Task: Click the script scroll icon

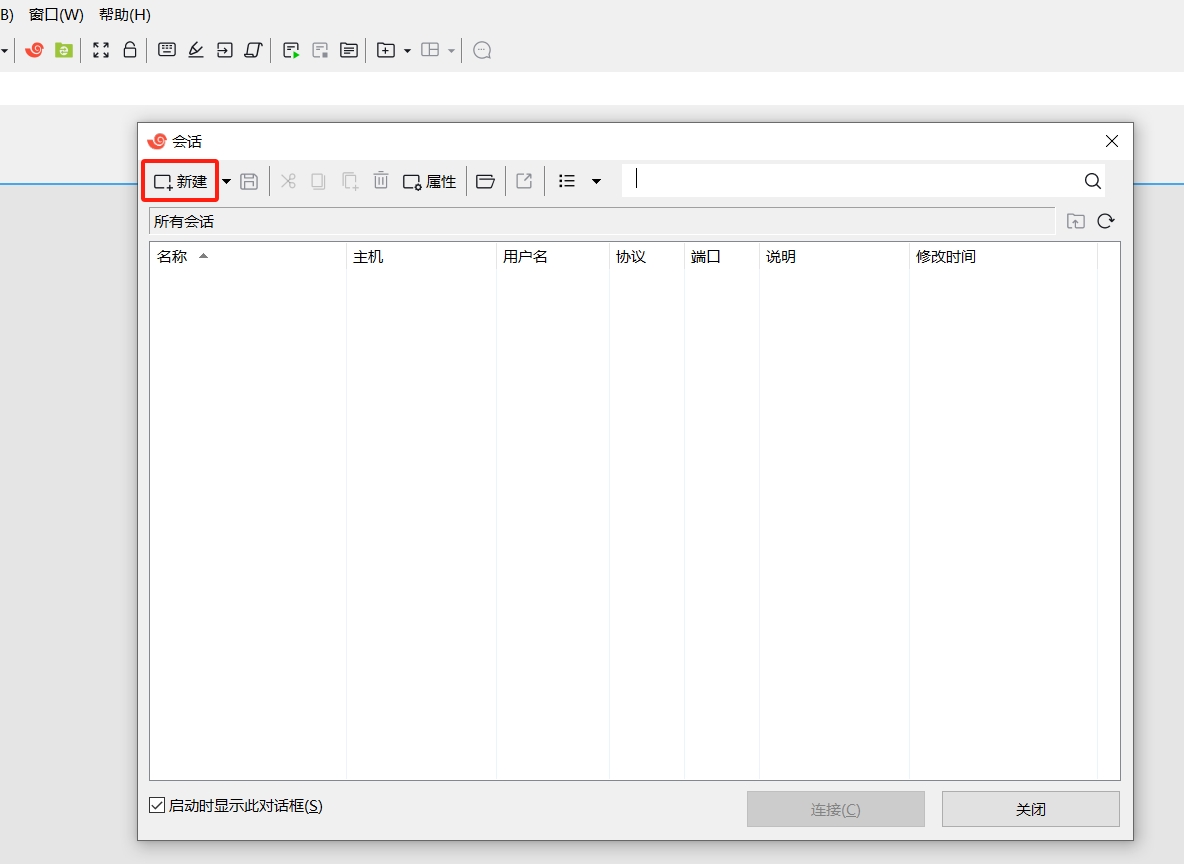Action: click(x=253, y=50)
